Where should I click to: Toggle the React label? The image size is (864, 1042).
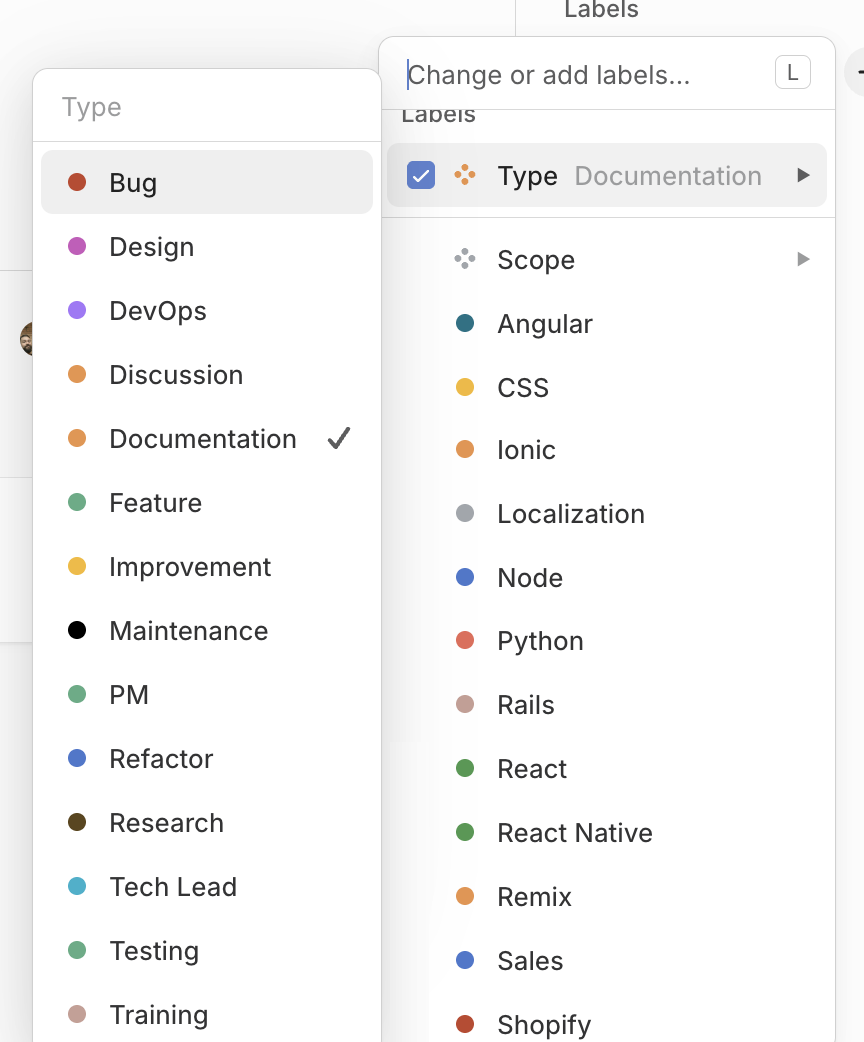[x=607, y=769]
